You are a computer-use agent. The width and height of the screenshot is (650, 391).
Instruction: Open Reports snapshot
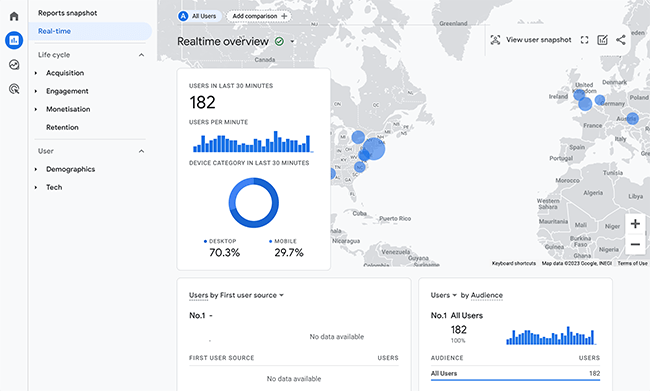(x=68, y=13)
